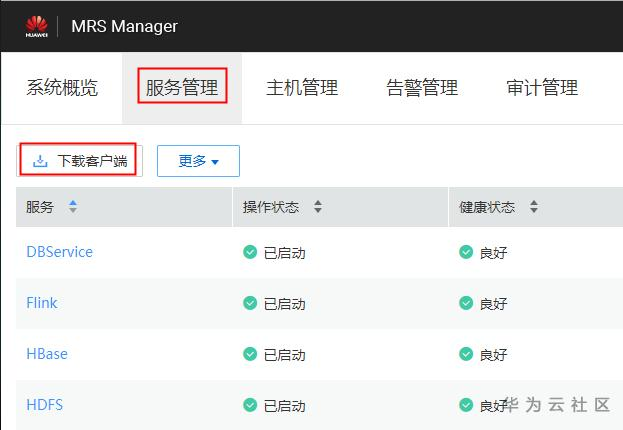Open the DBService service link
The image size is (623, 430).
59,252
